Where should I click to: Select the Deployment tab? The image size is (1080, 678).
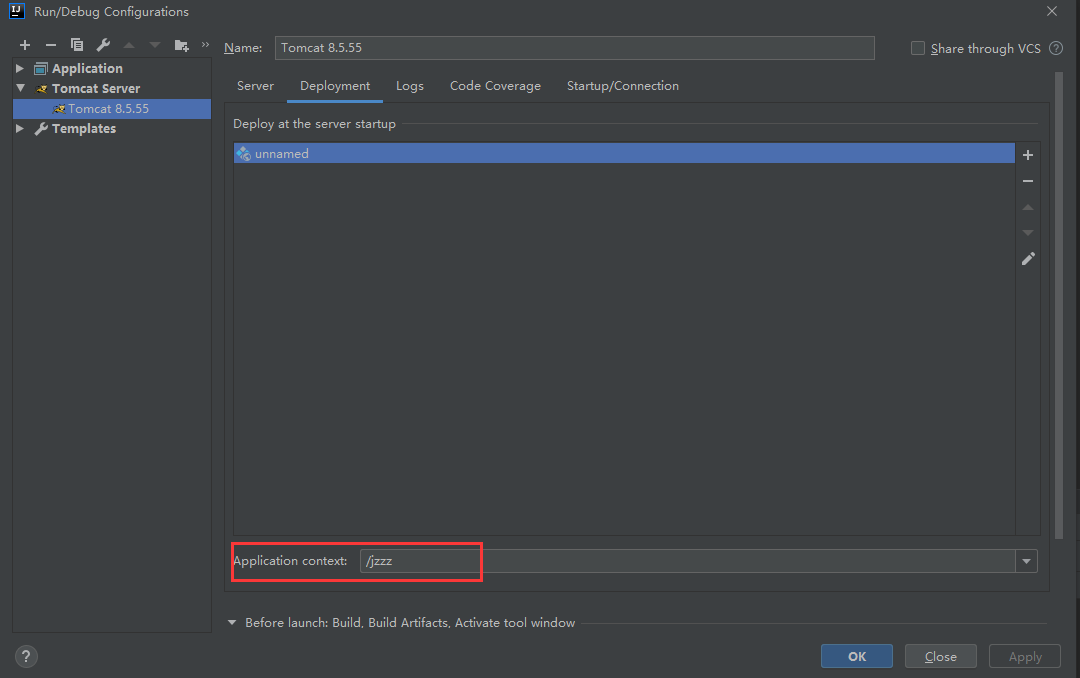click(x=335, y=85)
